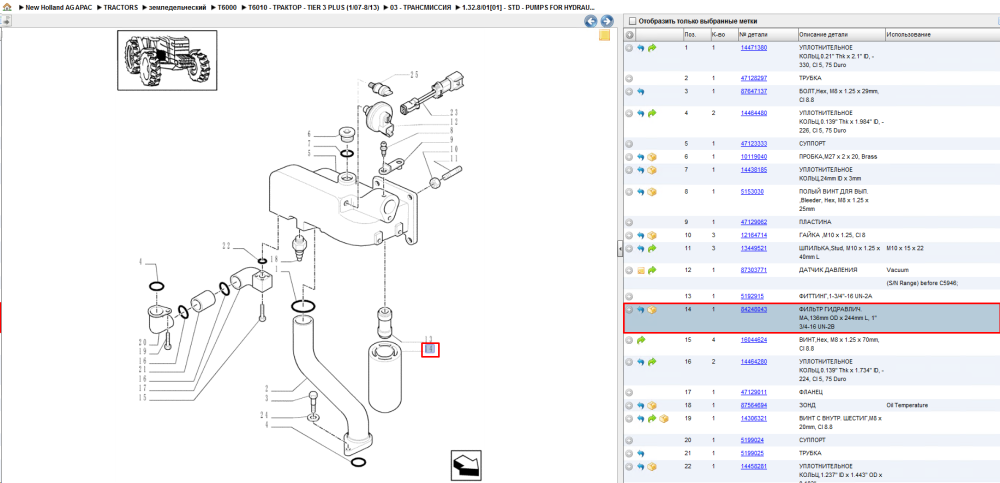Click the box package icon for part 14438185

click(652, 170)
